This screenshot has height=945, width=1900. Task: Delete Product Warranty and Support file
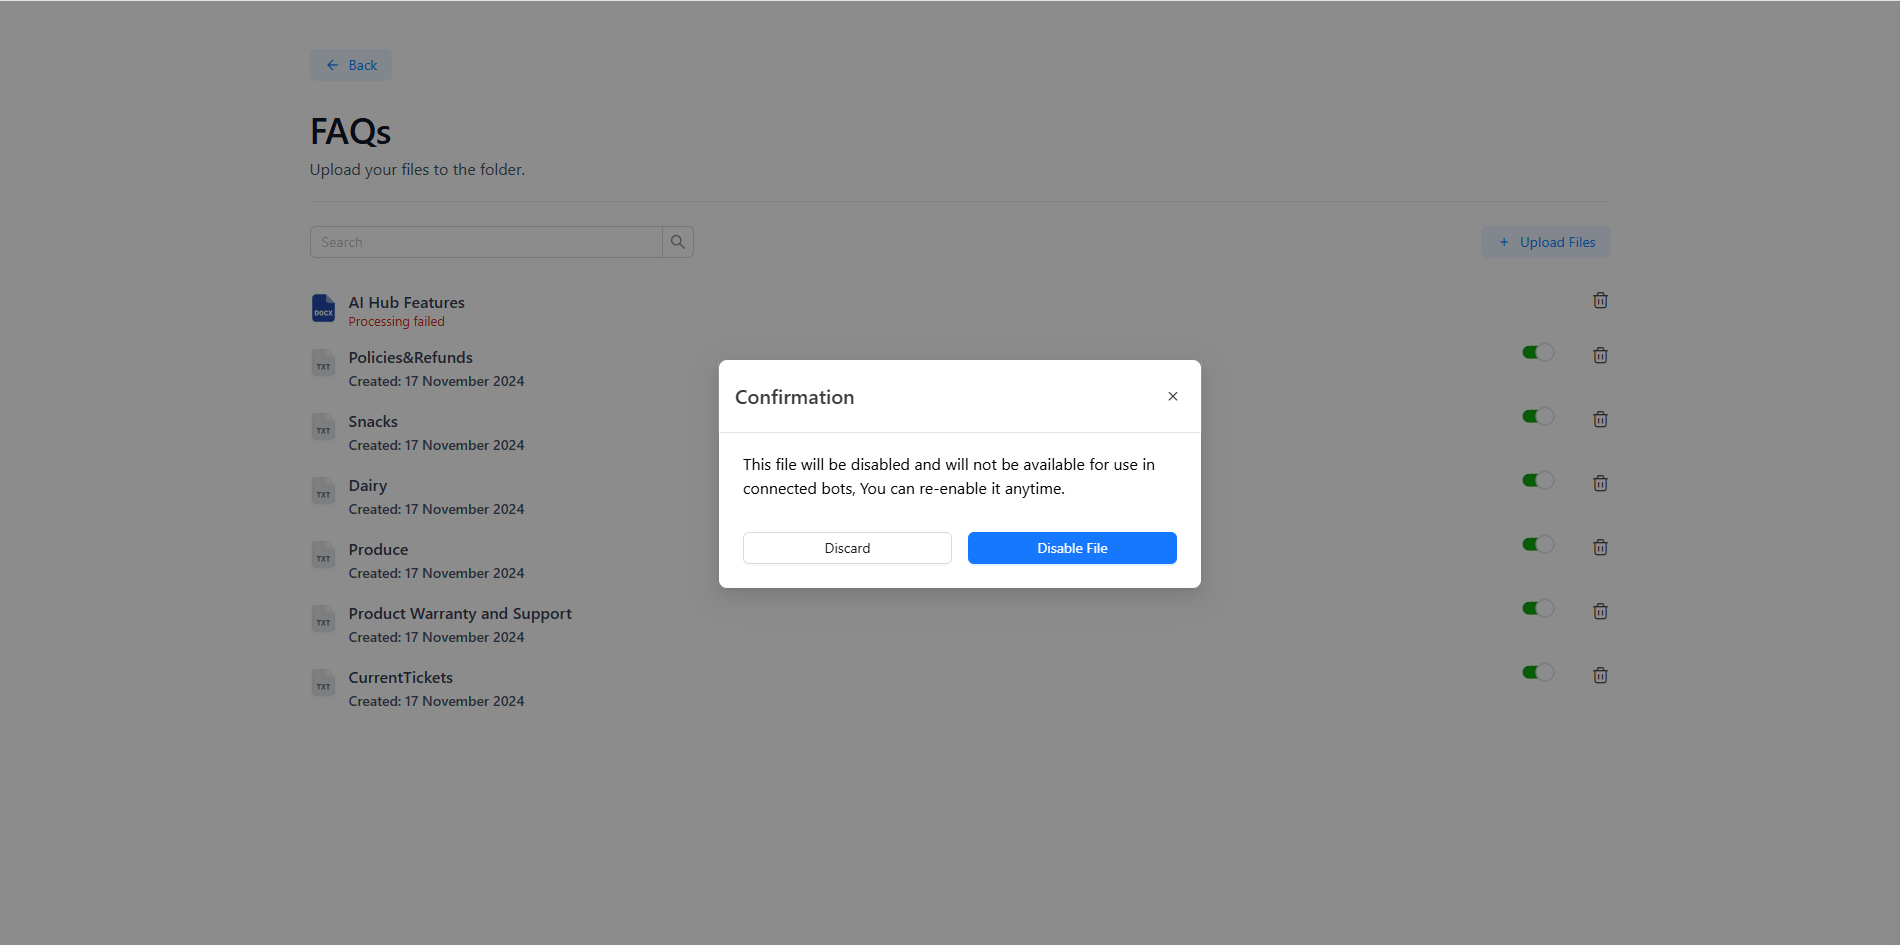click(x=1600, y=611)
